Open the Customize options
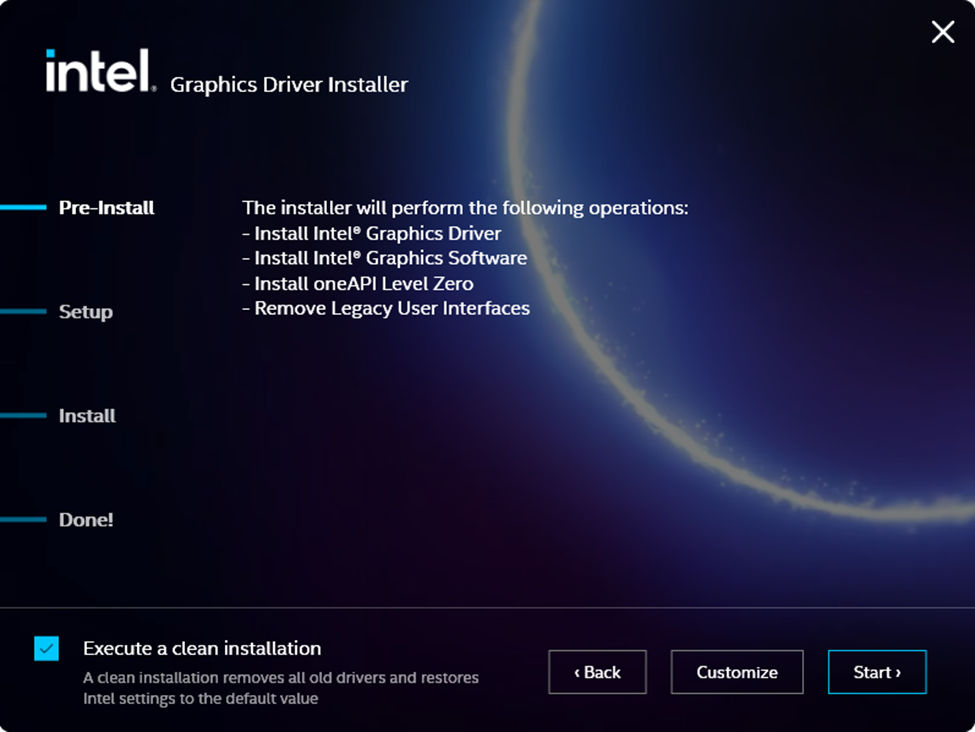The image size is (975, 732). point(737,672)
